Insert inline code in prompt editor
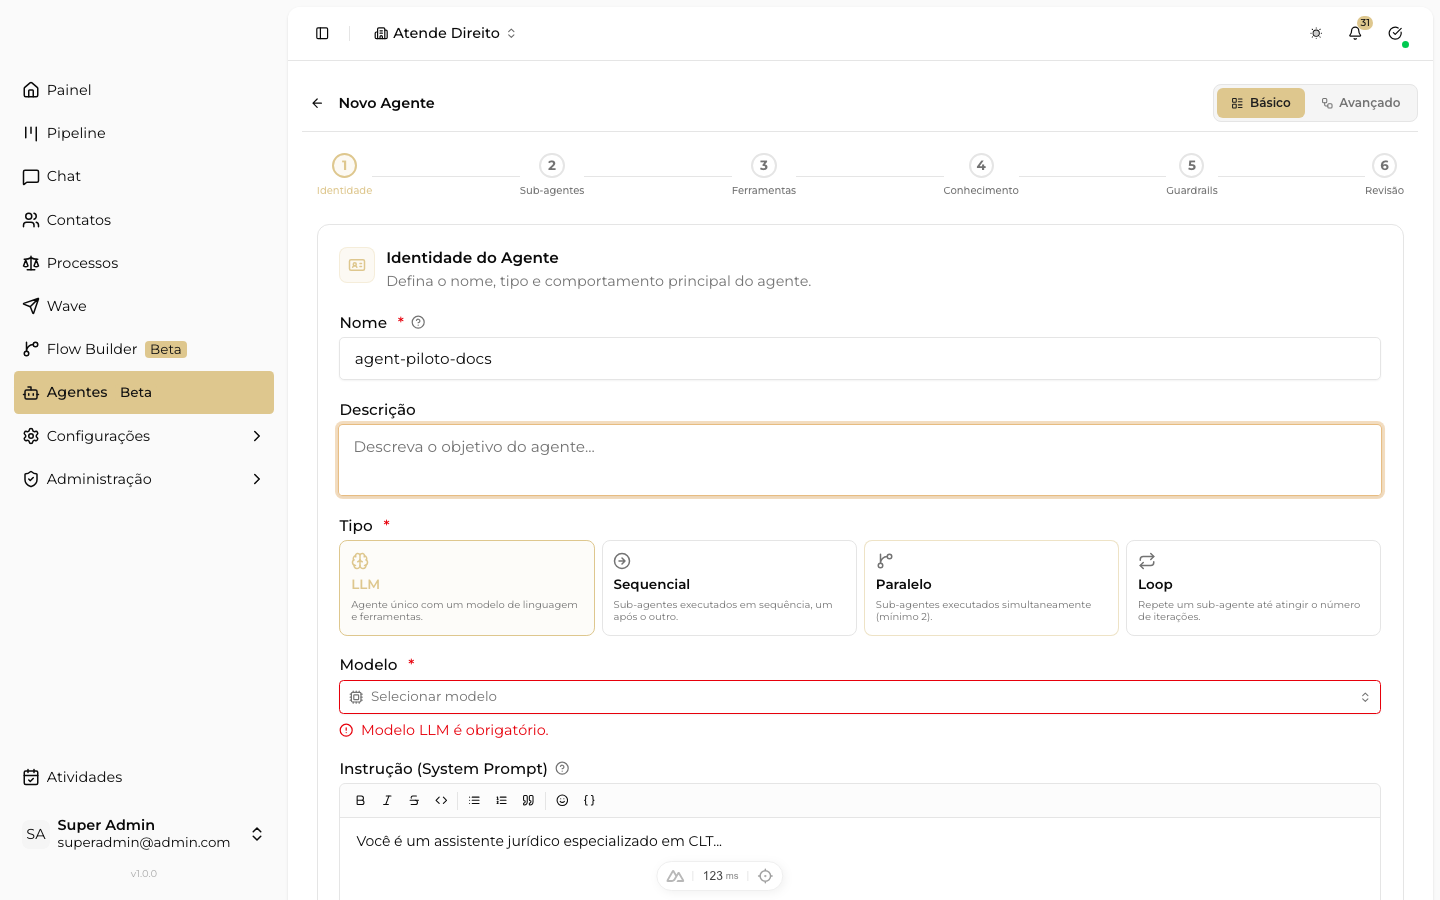 (x=441, y=800)
